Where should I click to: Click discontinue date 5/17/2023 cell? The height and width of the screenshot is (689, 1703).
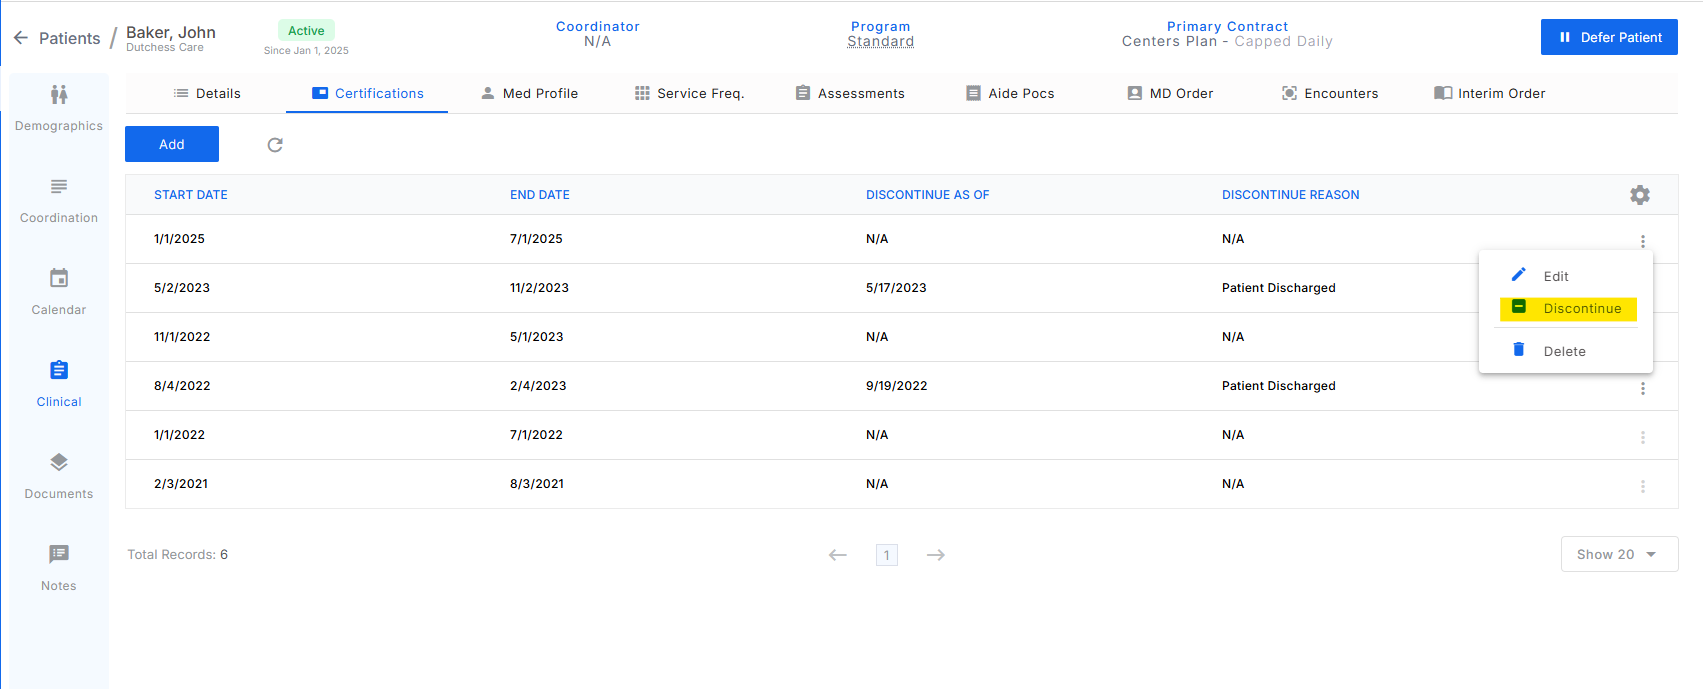(896, 288)
